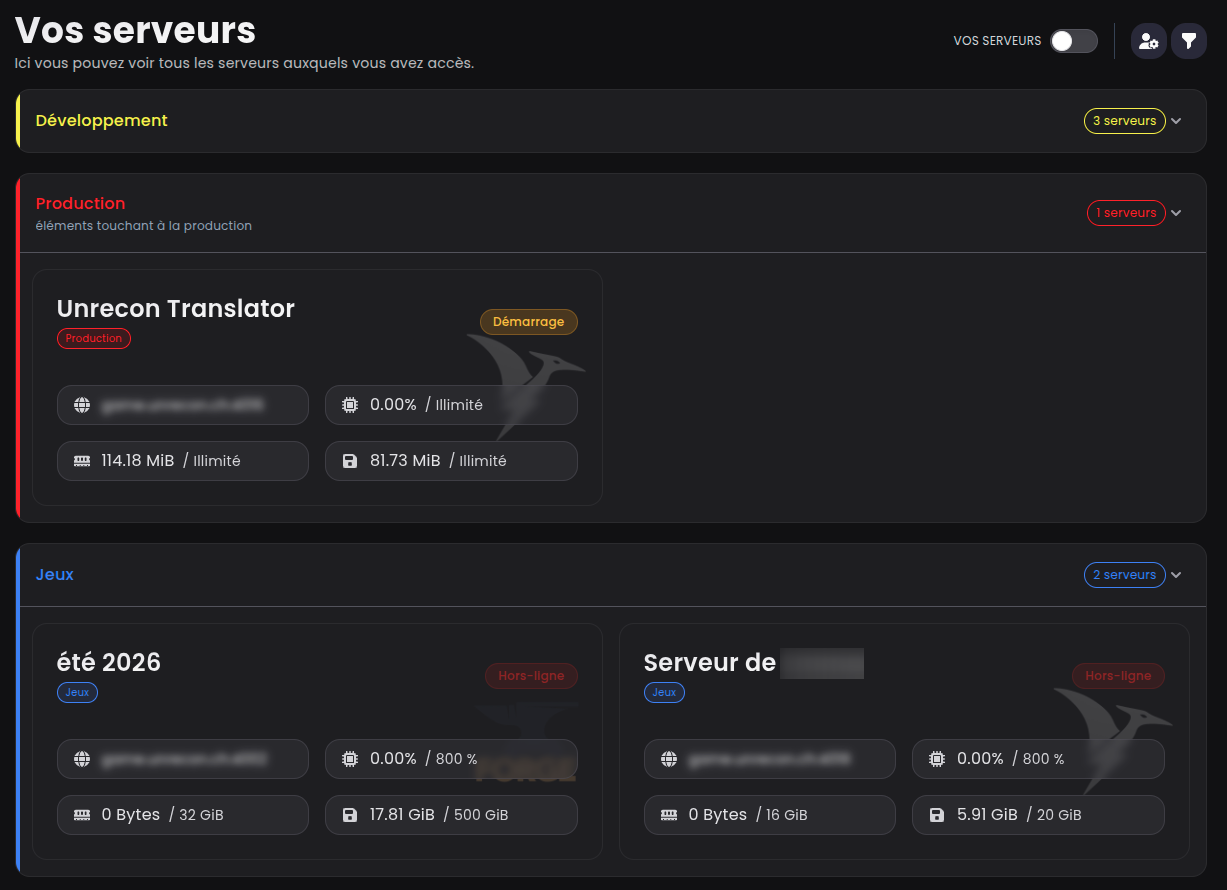Click the '114.18 MiB' memory value
The height and width of the screenshot is (890, 1227).
tap(138, 461)
